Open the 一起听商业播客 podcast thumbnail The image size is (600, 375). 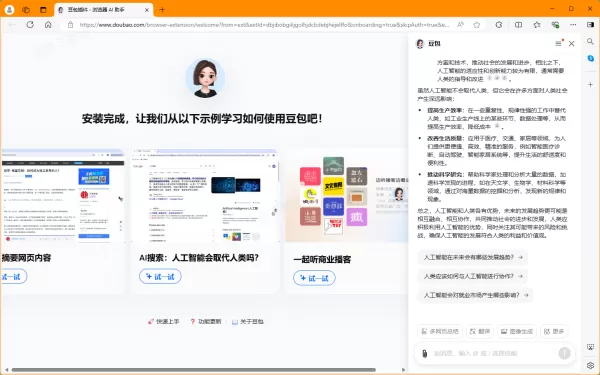coord(347,196)
